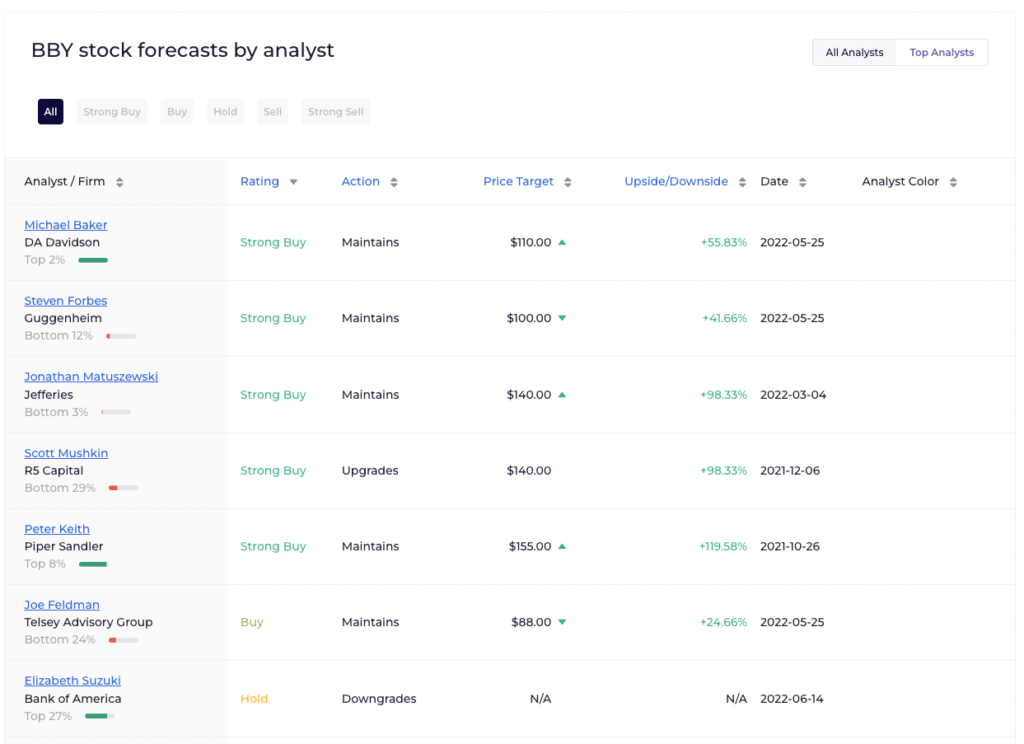Click green up arrow beside $110.00 target
Screen dimensions: 1024x744
pyautogui.click(x=562, y=242)
